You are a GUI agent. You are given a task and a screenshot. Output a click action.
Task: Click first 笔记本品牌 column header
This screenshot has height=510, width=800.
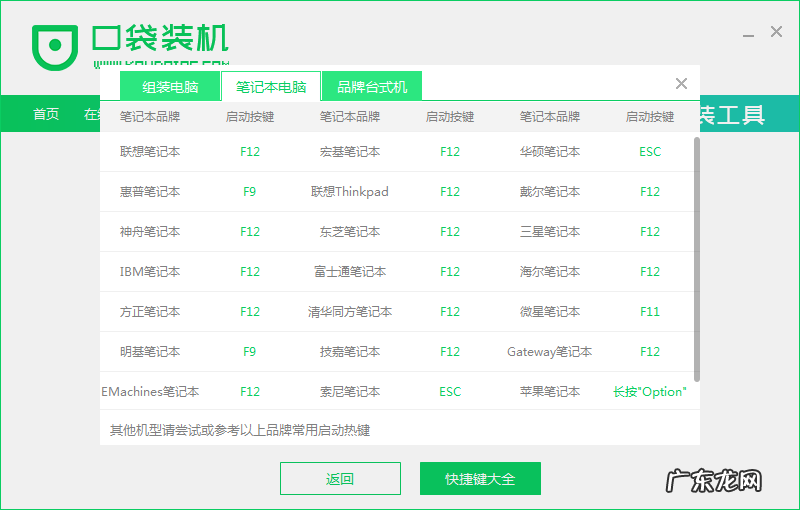pyautogui.click(x=150, y=117)
